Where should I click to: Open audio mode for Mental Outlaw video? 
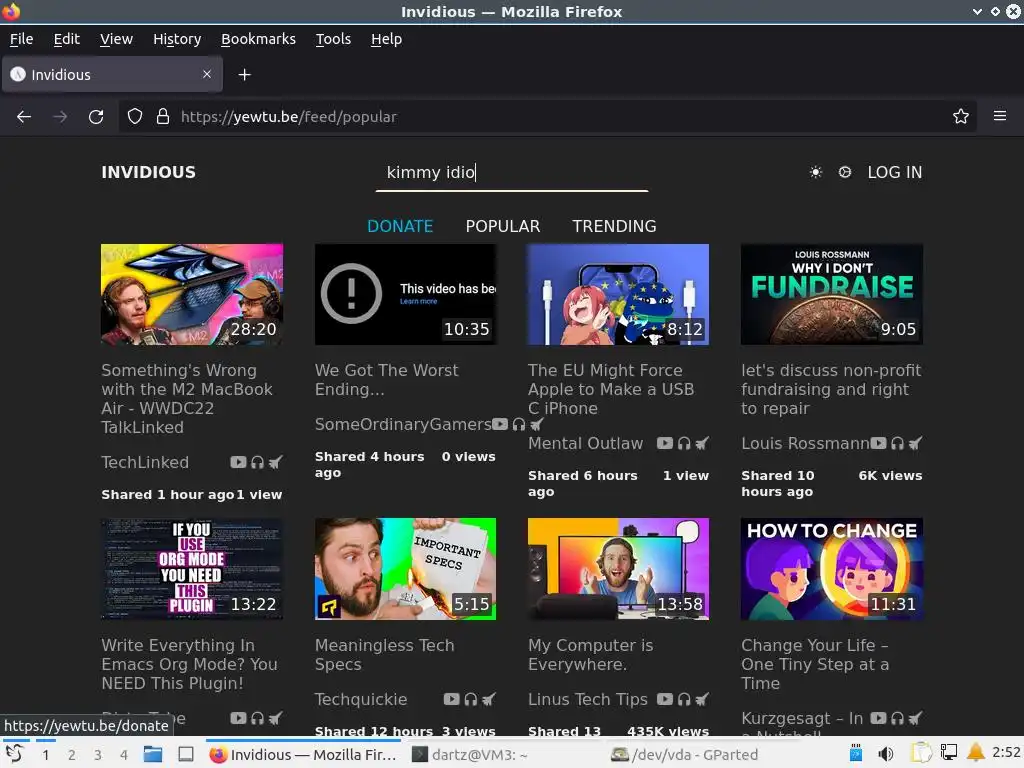click(684, 443)
